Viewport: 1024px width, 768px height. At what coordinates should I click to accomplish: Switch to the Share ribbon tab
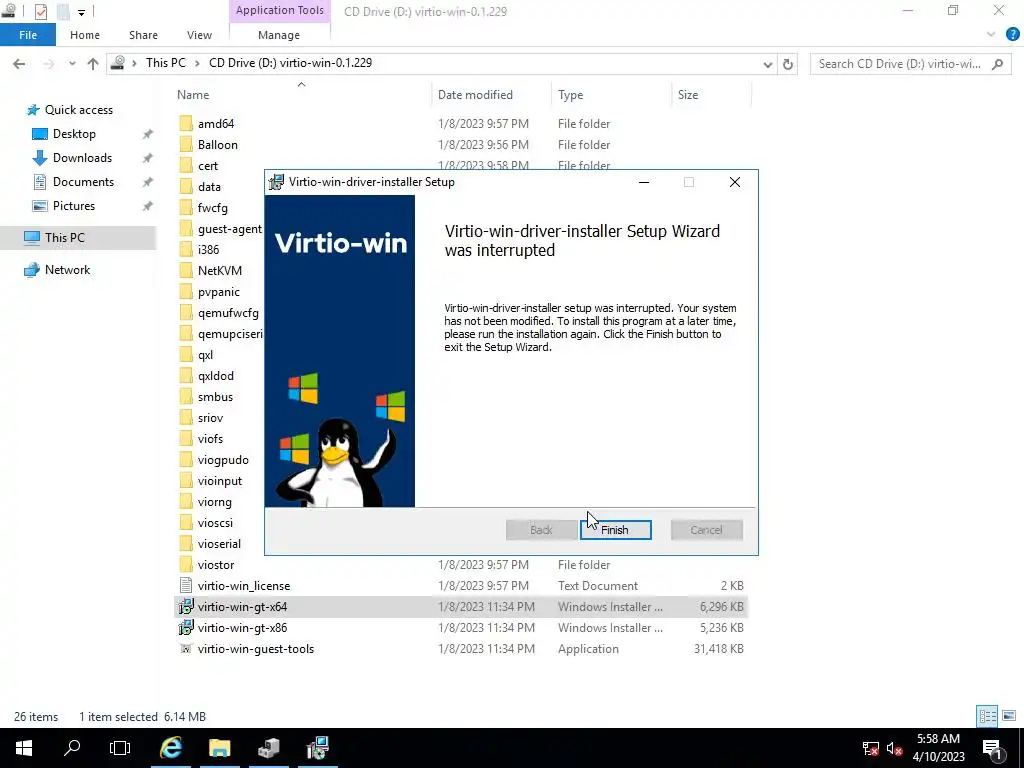coord(143,35)
